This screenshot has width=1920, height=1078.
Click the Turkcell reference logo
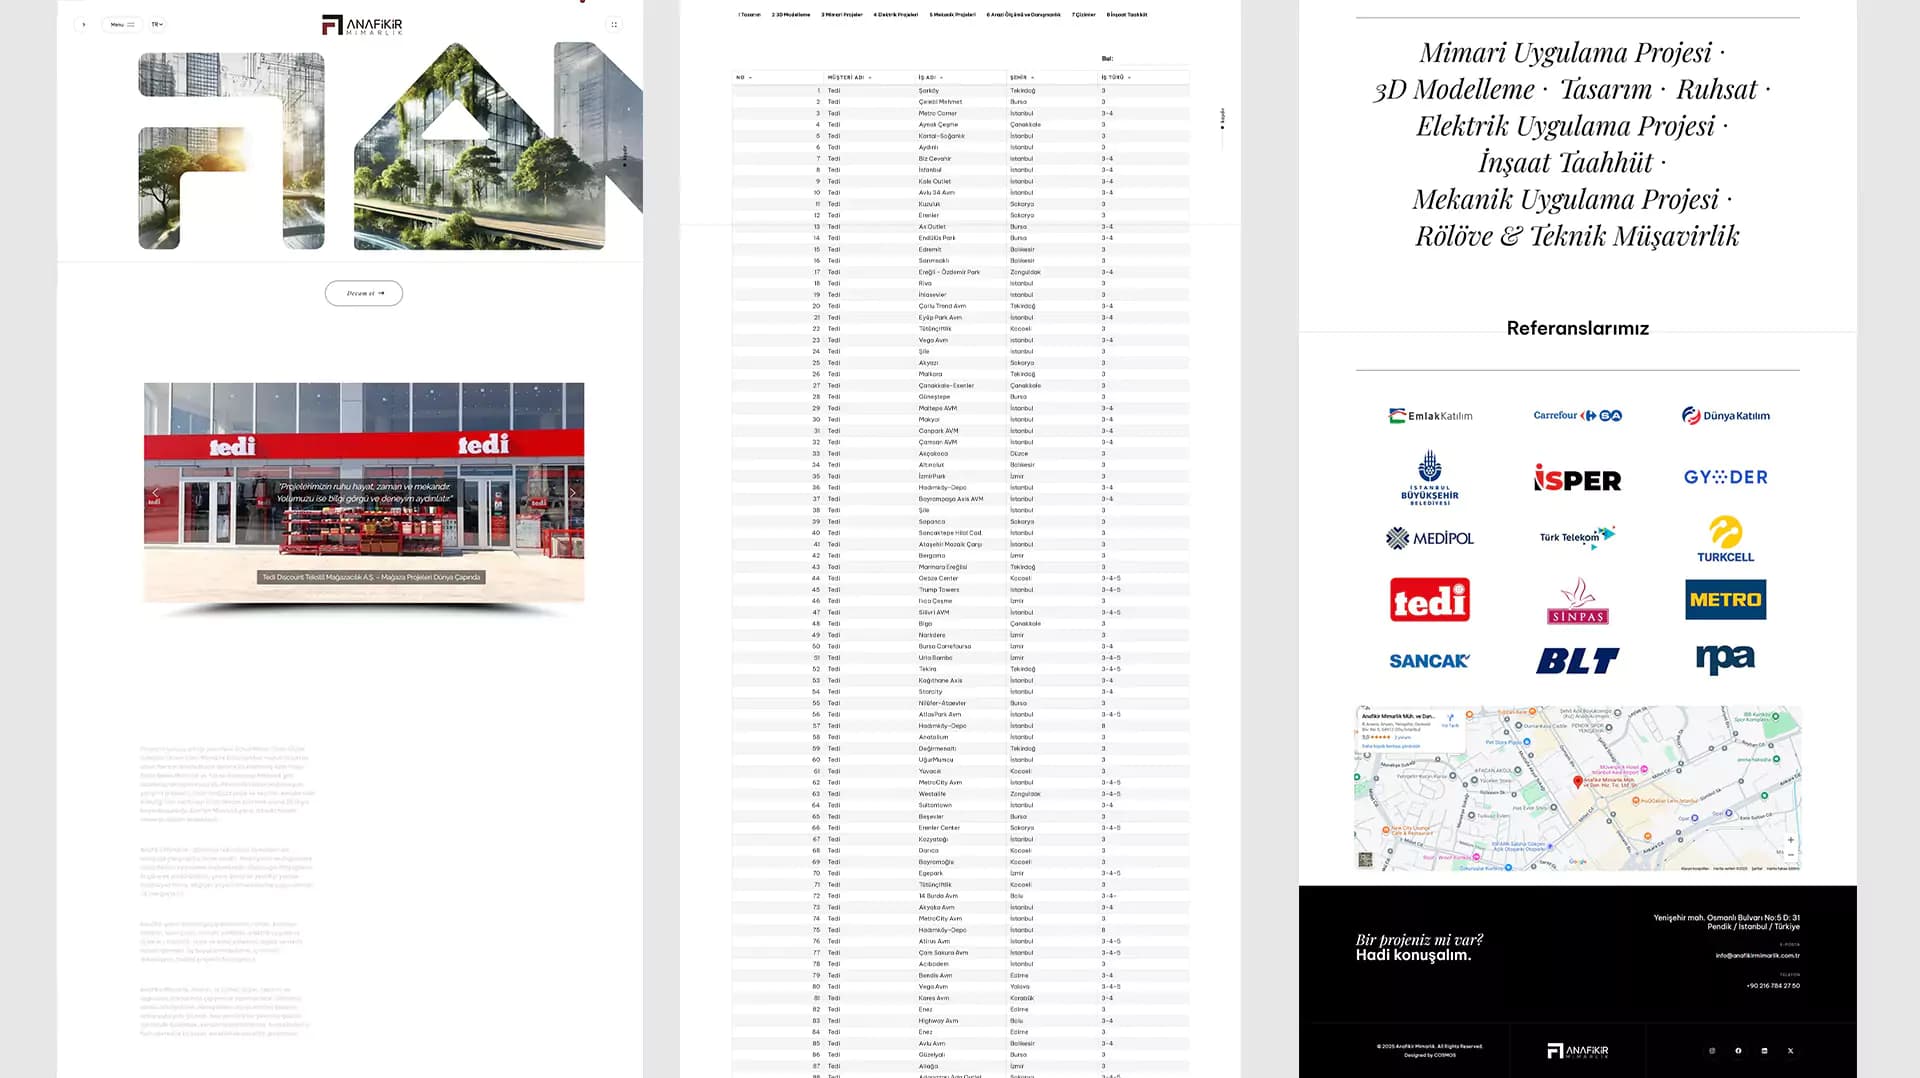pos(1726,538)
